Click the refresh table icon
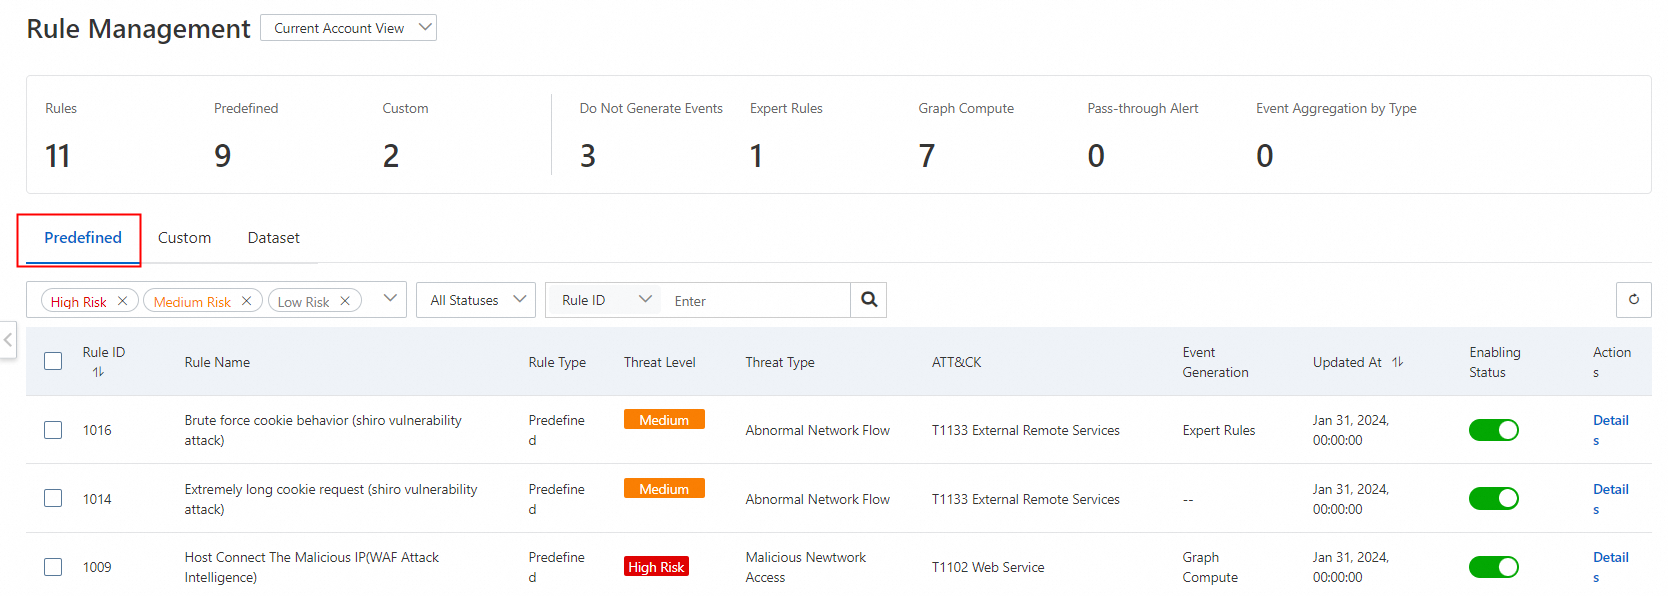Viewport: 1668px width, 596px height. [1634, 300]
